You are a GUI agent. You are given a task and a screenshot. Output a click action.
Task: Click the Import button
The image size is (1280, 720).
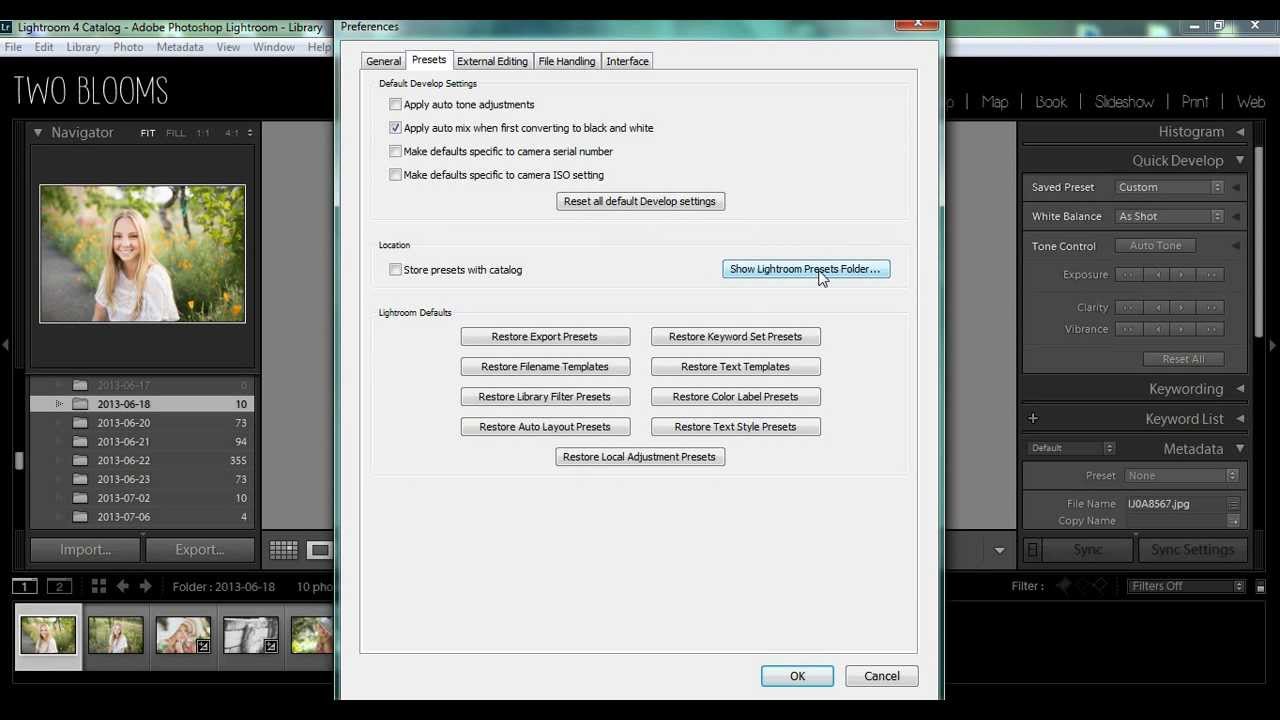85,549
